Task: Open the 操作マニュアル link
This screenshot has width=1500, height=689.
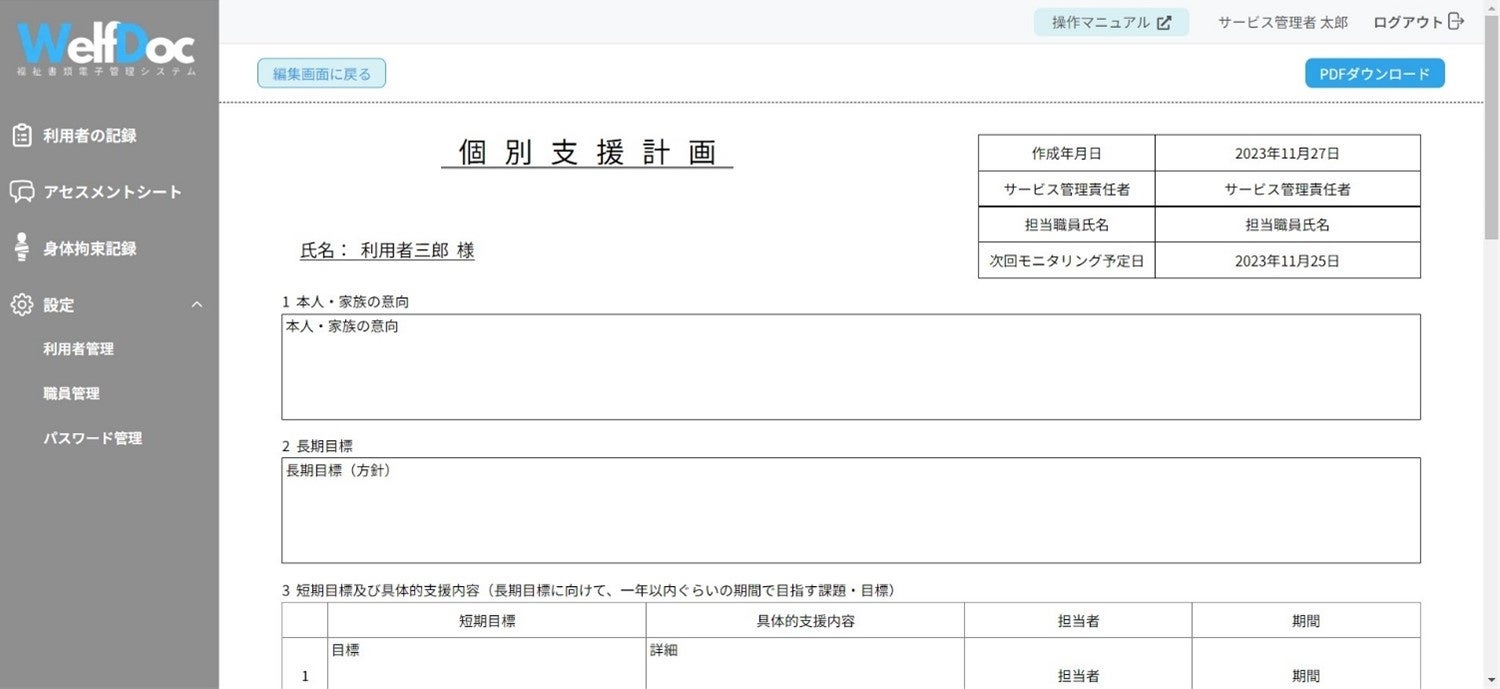Action: (1111, 22)
